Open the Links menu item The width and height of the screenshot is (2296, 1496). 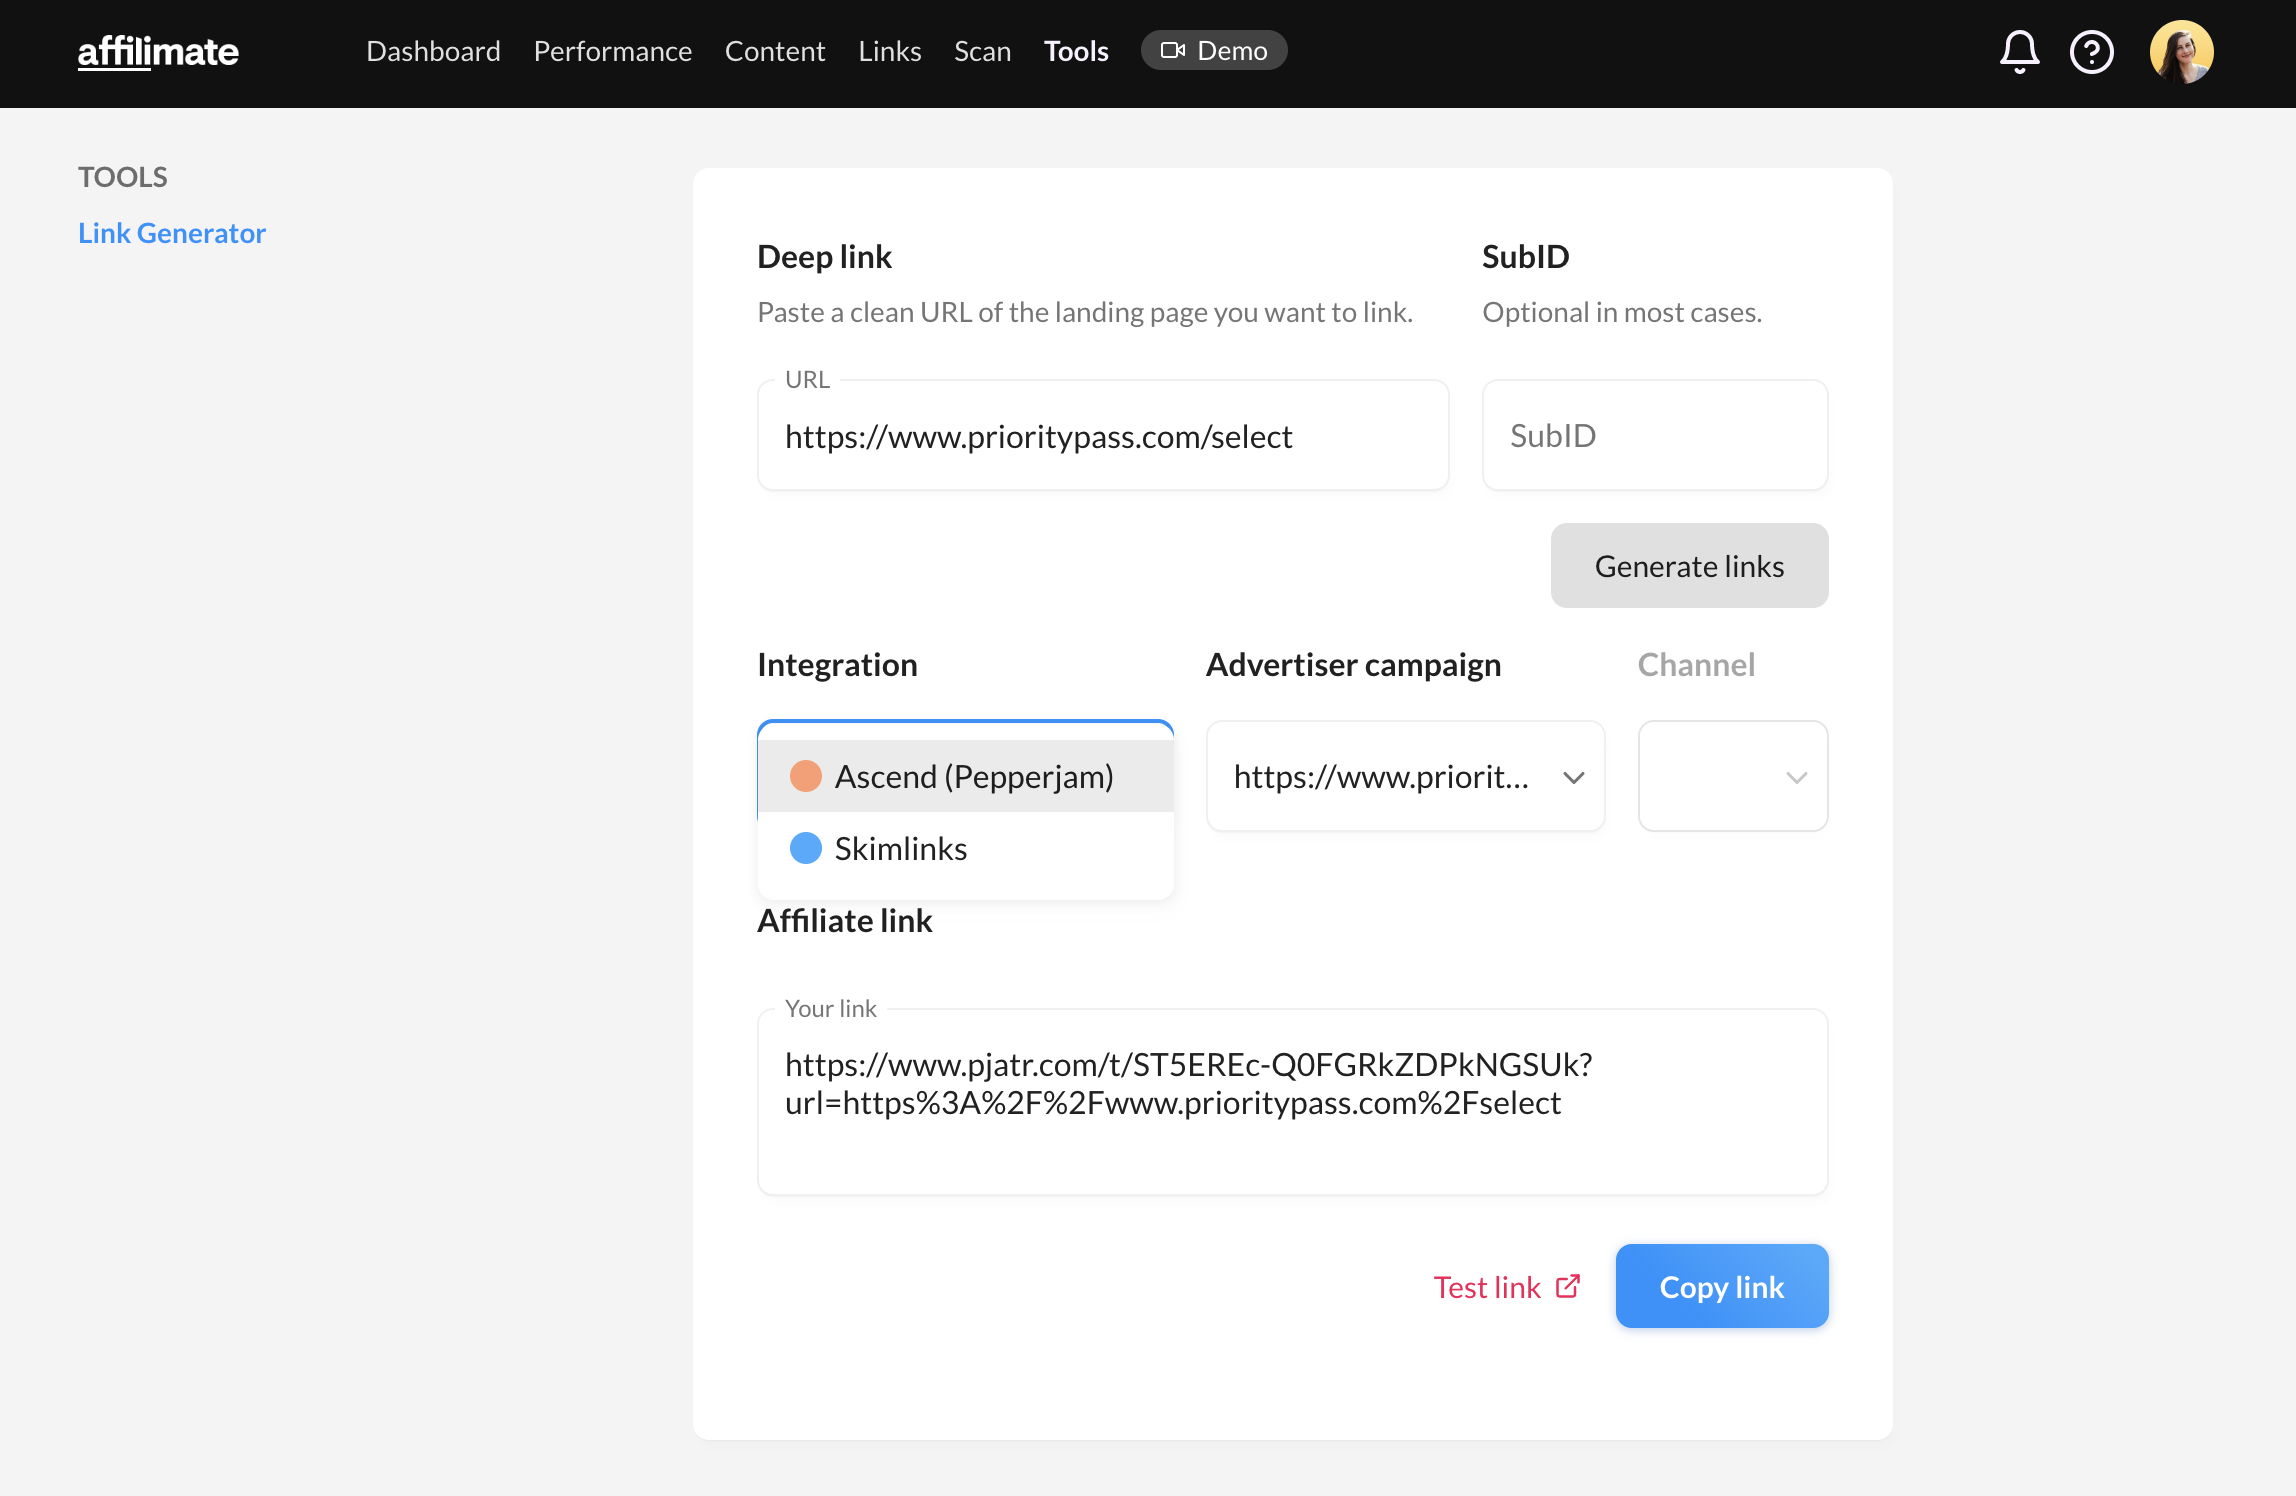click(889, 50)
